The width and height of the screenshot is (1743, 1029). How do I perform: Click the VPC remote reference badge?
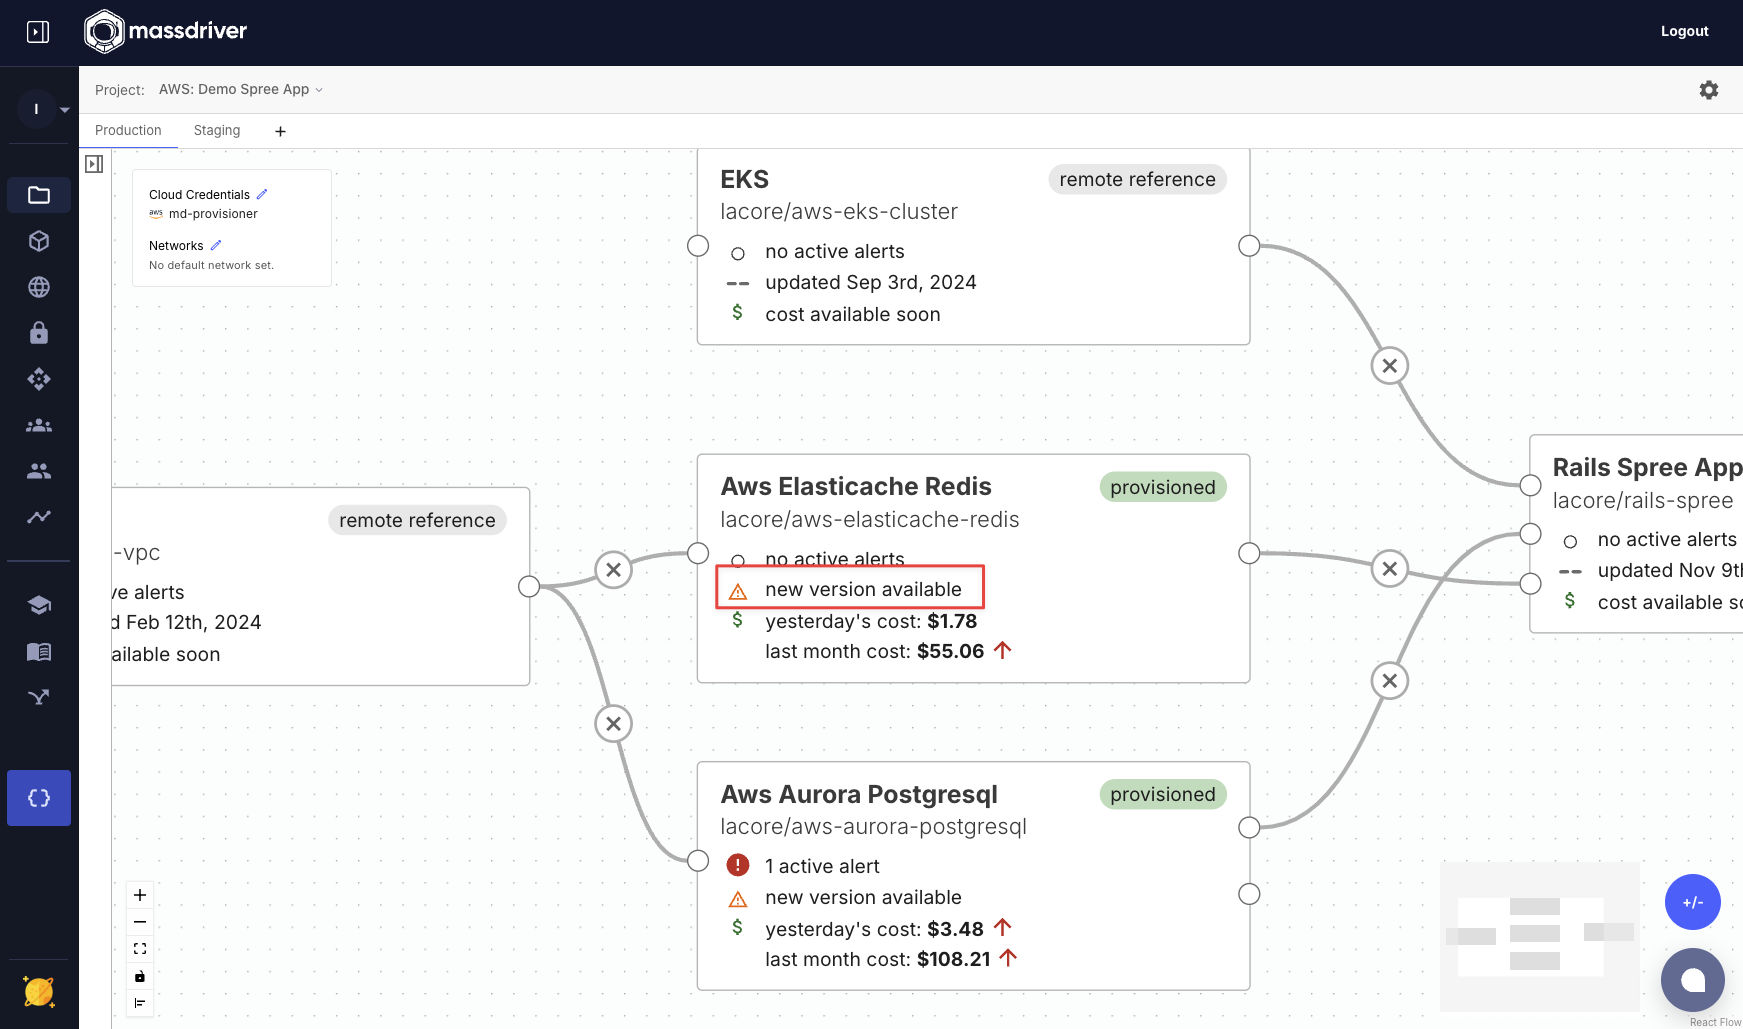(x=417, y=520)
